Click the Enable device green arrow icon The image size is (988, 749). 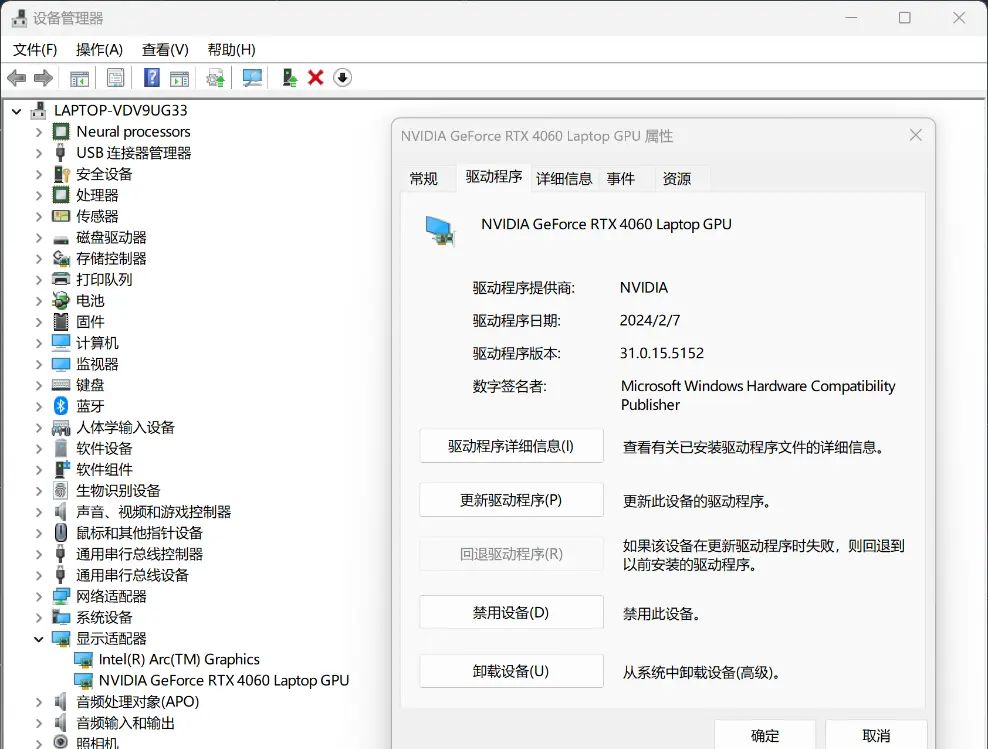pos(289,77)
